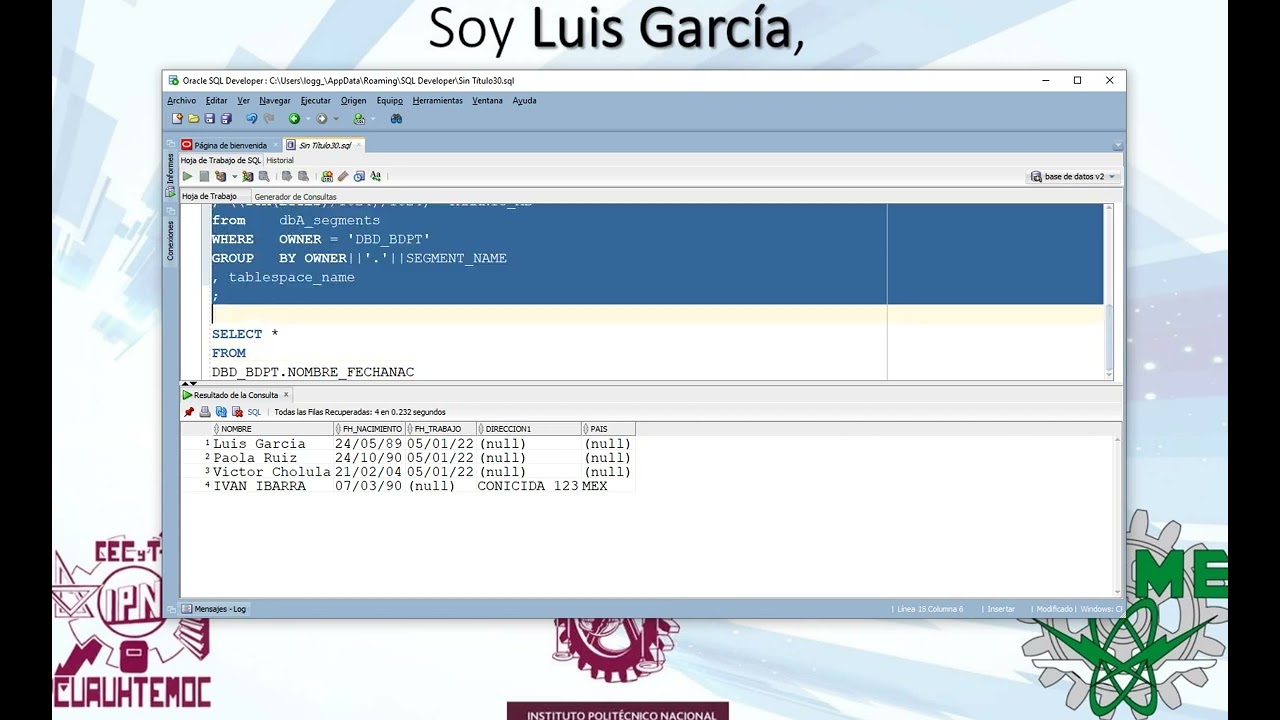
Task: Open the Archivo menu
Action: tap(181, 101)
